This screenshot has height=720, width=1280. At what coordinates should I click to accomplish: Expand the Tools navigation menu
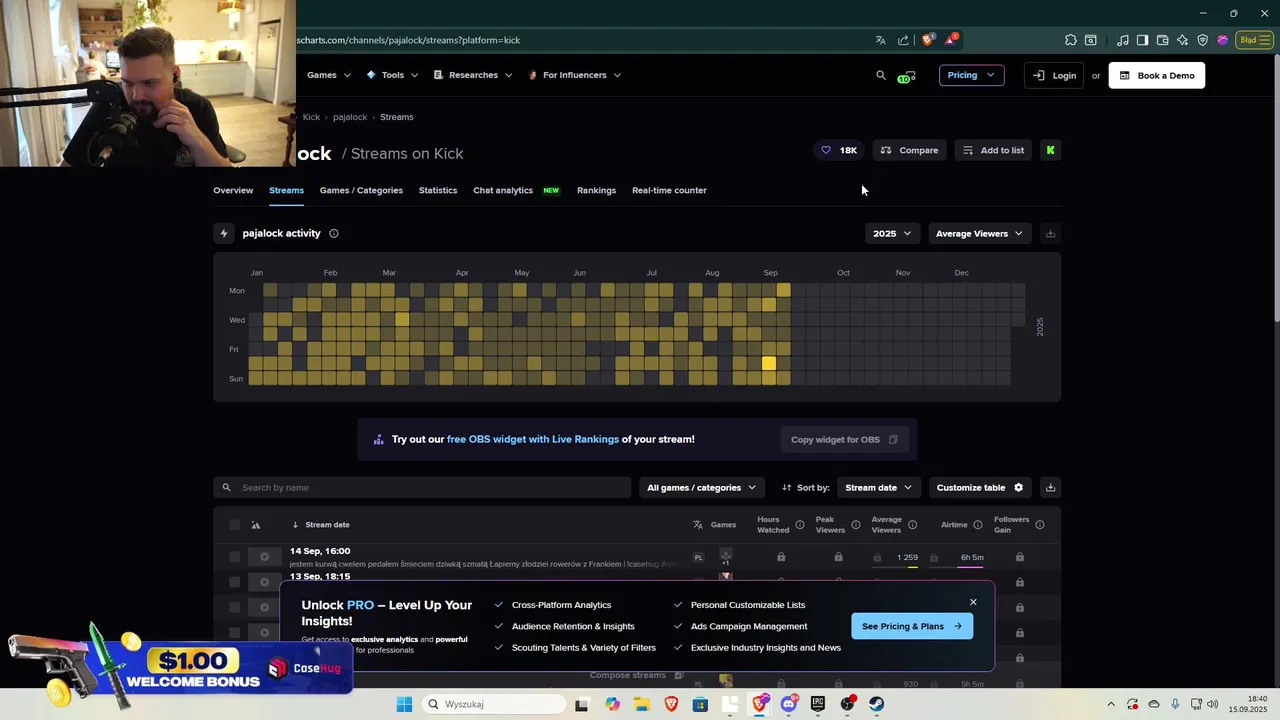(x=393, y=75)
